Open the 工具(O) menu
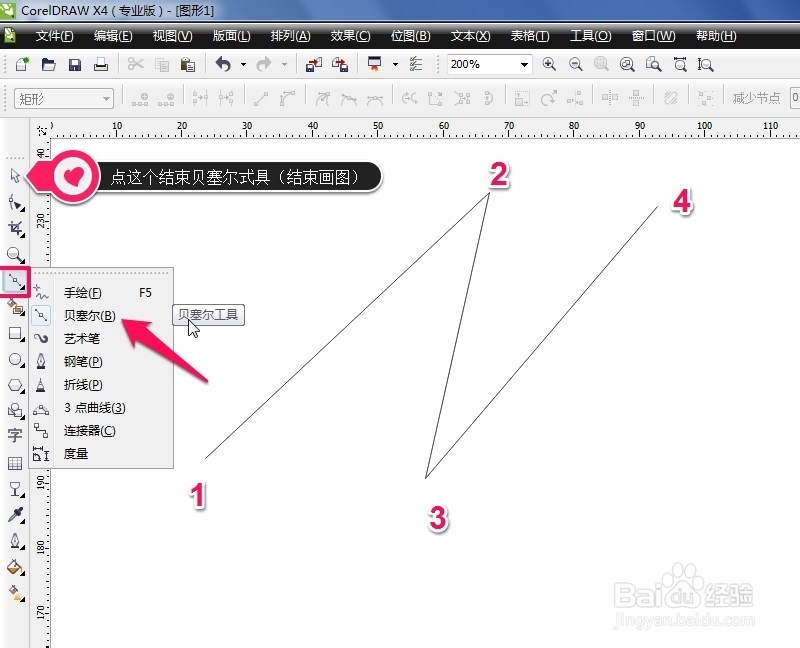Screen dimensions: 800x648 590,36
